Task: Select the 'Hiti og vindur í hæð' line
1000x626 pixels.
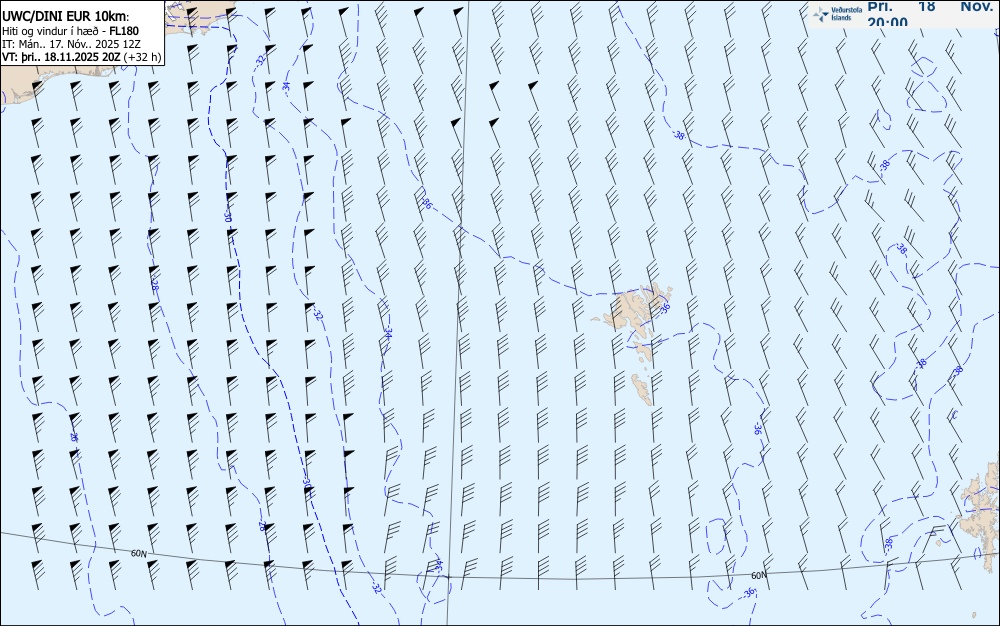Action: tap(48, 31)
